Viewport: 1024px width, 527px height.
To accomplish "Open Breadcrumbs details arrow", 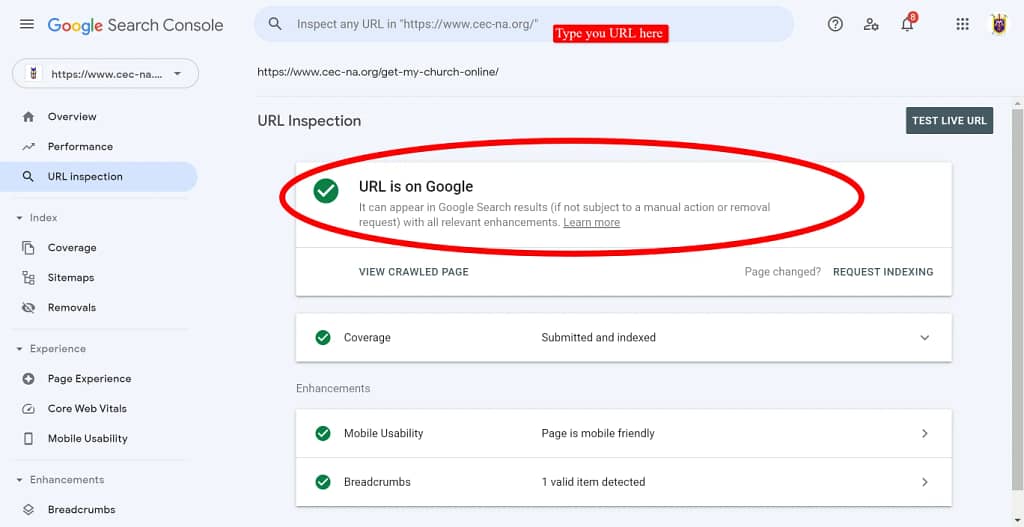I will pyautogui.click(x=925, y=482).
